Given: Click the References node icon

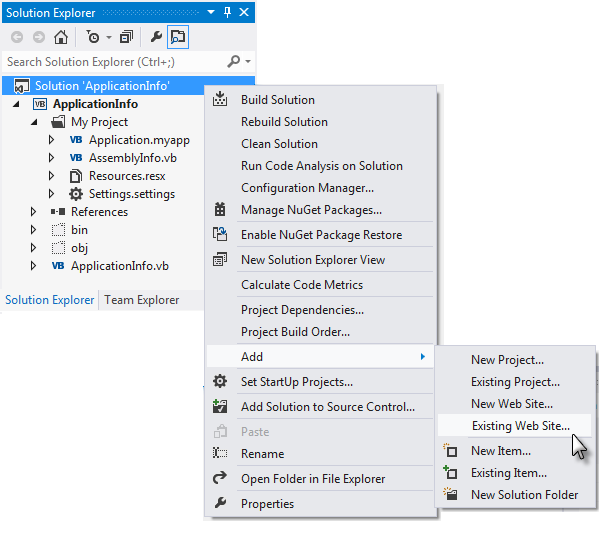Looking at the screenshot, I should click(x=58, y=212).
